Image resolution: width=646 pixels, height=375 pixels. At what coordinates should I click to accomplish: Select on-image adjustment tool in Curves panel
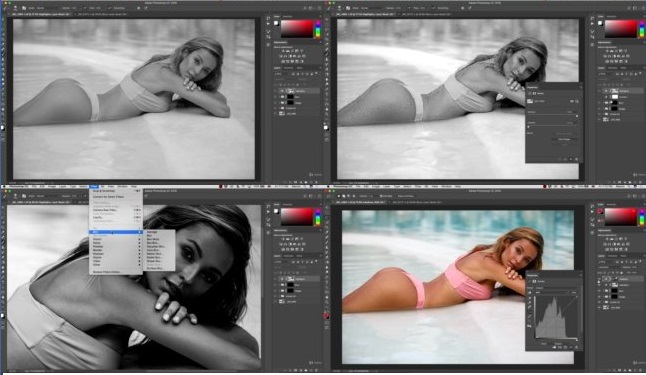(x=530, y=293)
